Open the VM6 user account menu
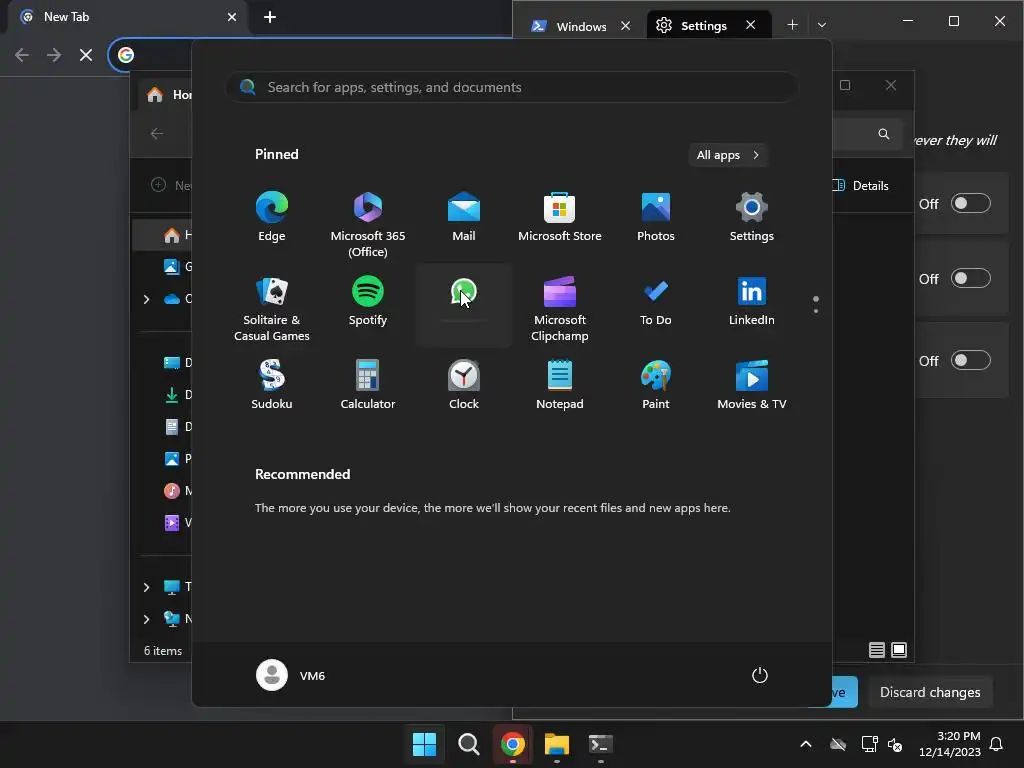This screenshot has height=768, width=1024. 291,675
